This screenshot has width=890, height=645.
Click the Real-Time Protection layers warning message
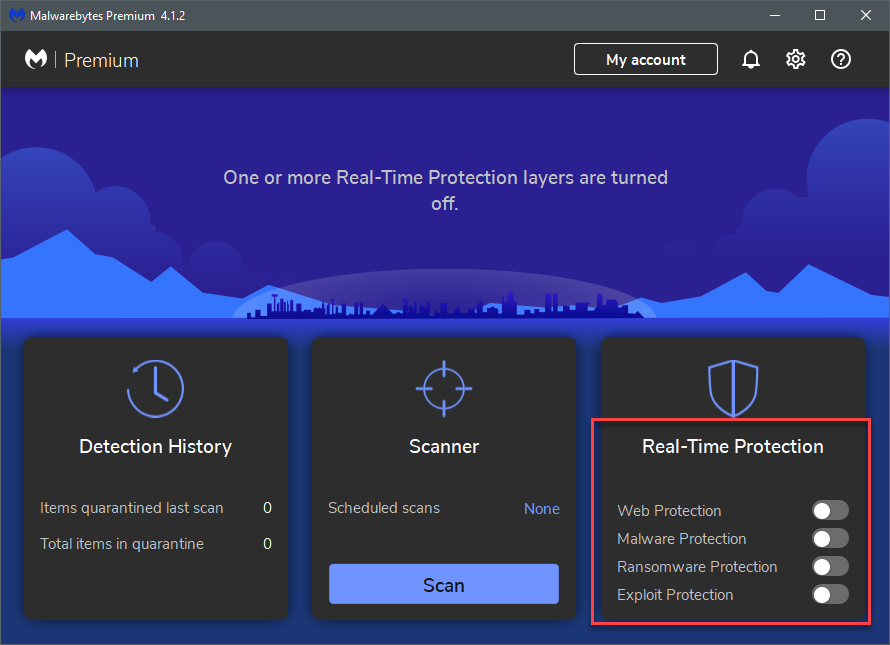point(445,190)
